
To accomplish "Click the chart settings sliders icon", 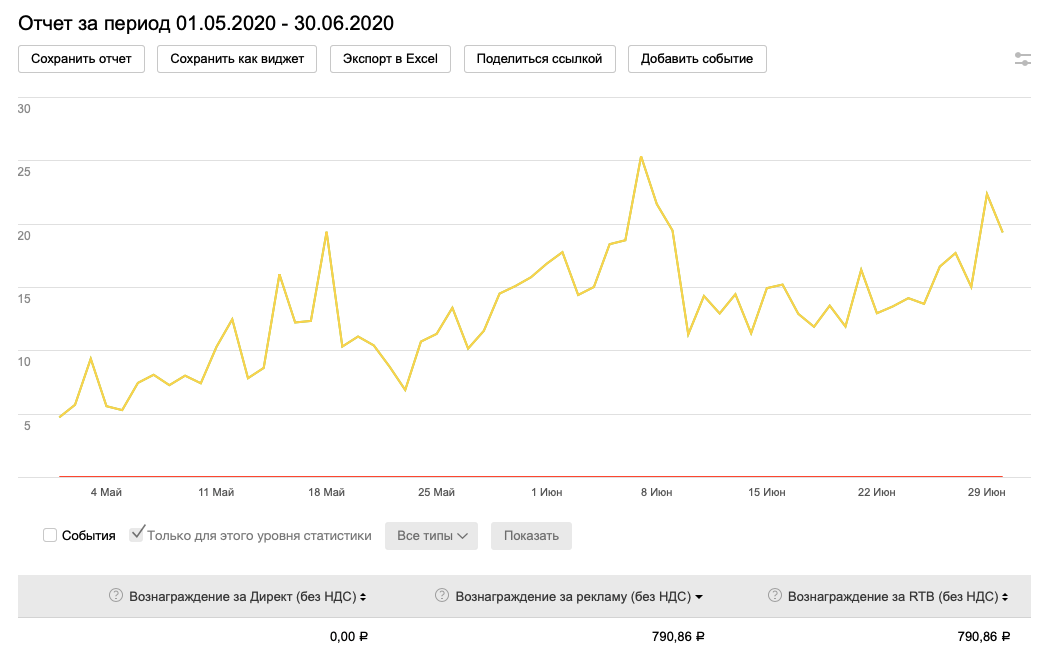I will (1023, 59).
